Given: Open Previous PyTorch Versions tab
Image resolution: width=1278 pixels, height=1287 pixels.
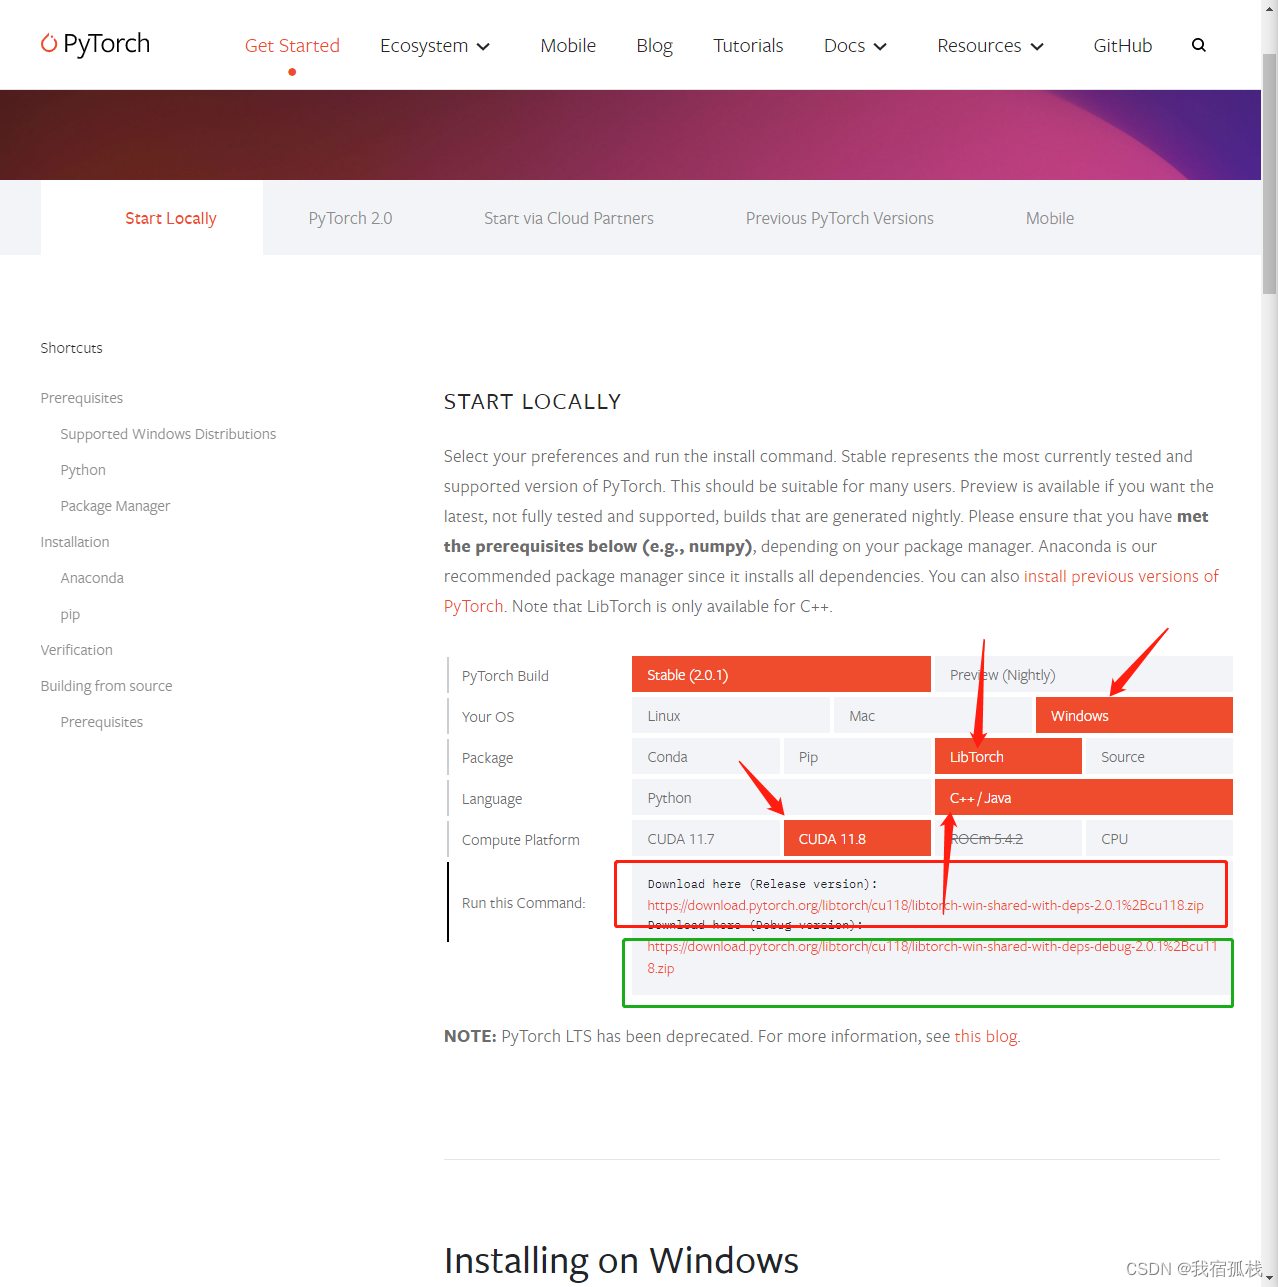Looking at the screenshot, I should (x=840, y=218).
